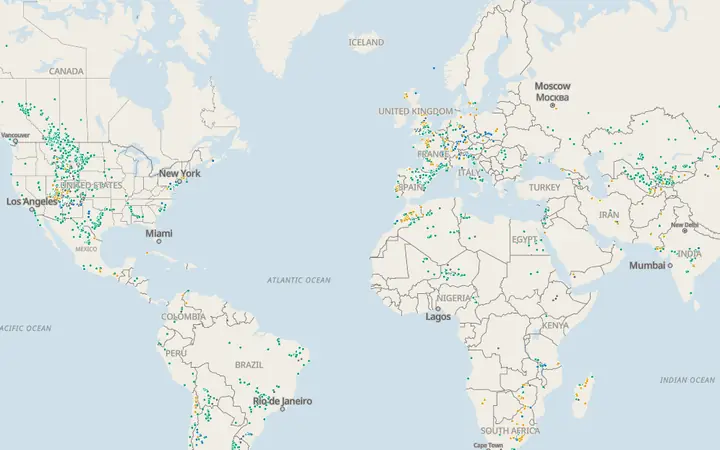Select the FRANCE country label
This screenshot has height=450, width=720.
click(x=433, y=154)
